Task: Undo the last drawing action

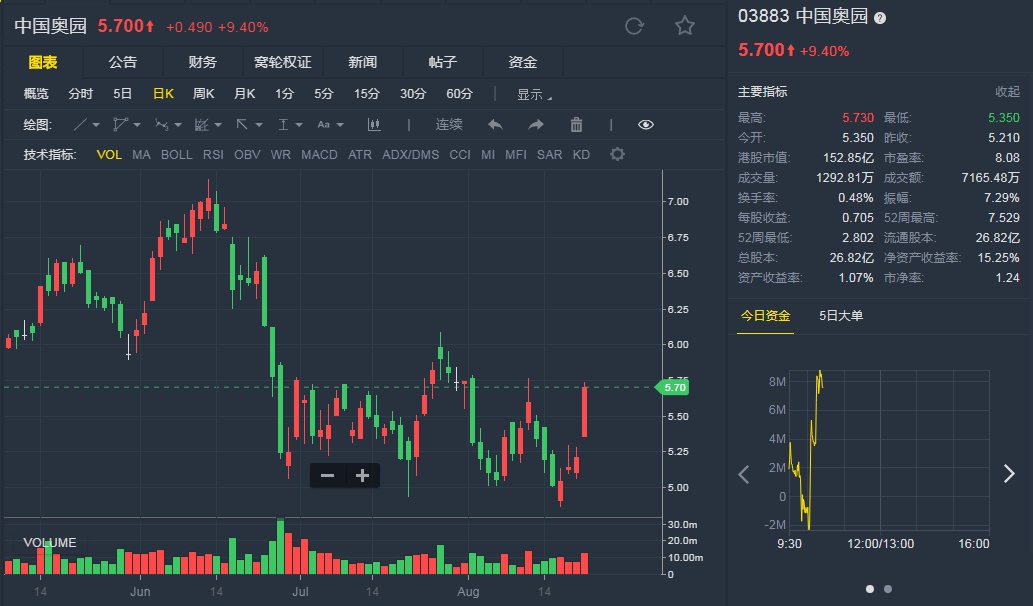Action: (495, 124)
